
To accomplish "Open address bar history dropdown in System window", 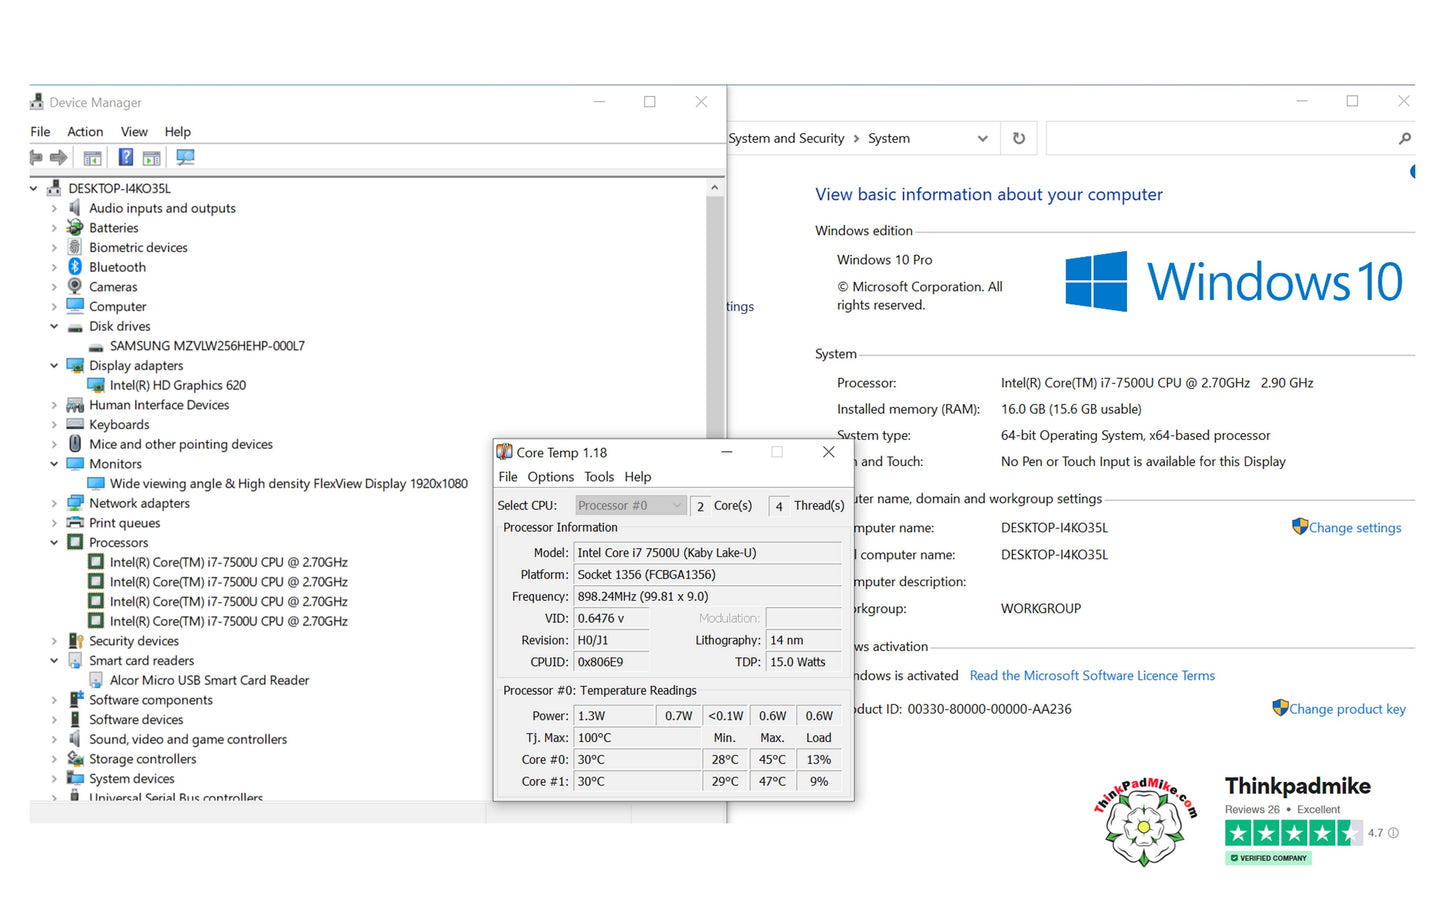I will pyautogui.click(x=983, y=138).
